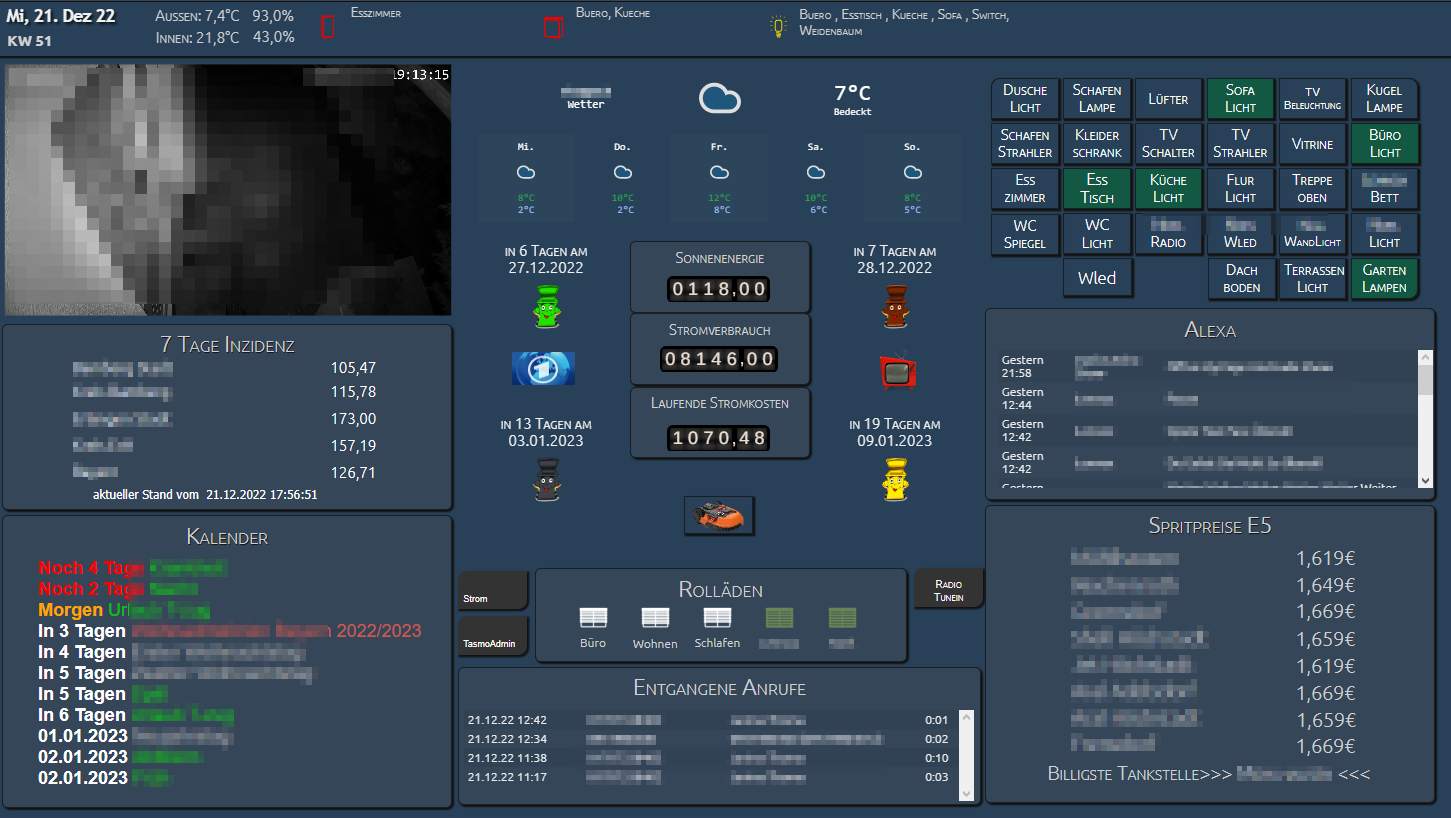This screenshot has width=1451, height=818.
Task: Click the Alexa list scrollbar down arrow
Action: [1425, 481]
